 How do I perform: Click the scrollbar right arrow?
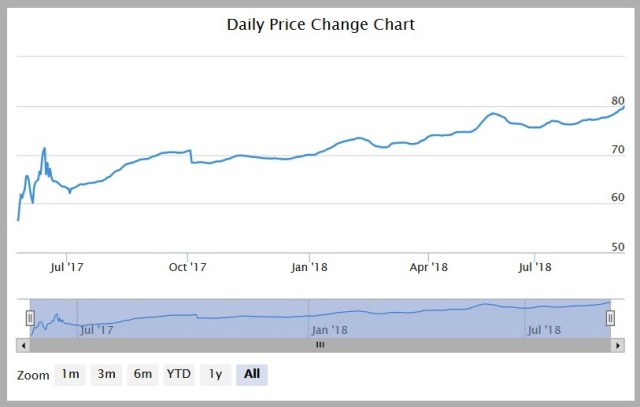[x=618, y=344]
